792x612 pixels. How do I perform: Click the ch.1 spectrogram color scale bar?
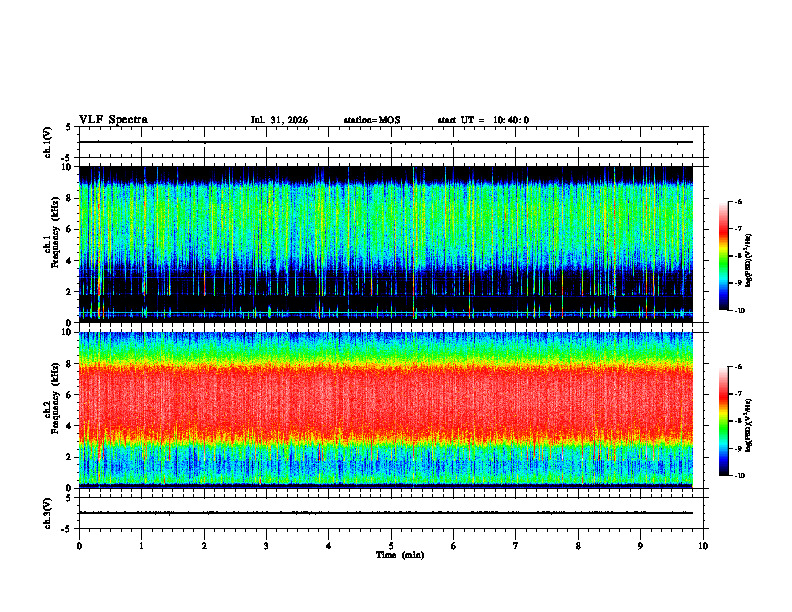click(724, 256)
